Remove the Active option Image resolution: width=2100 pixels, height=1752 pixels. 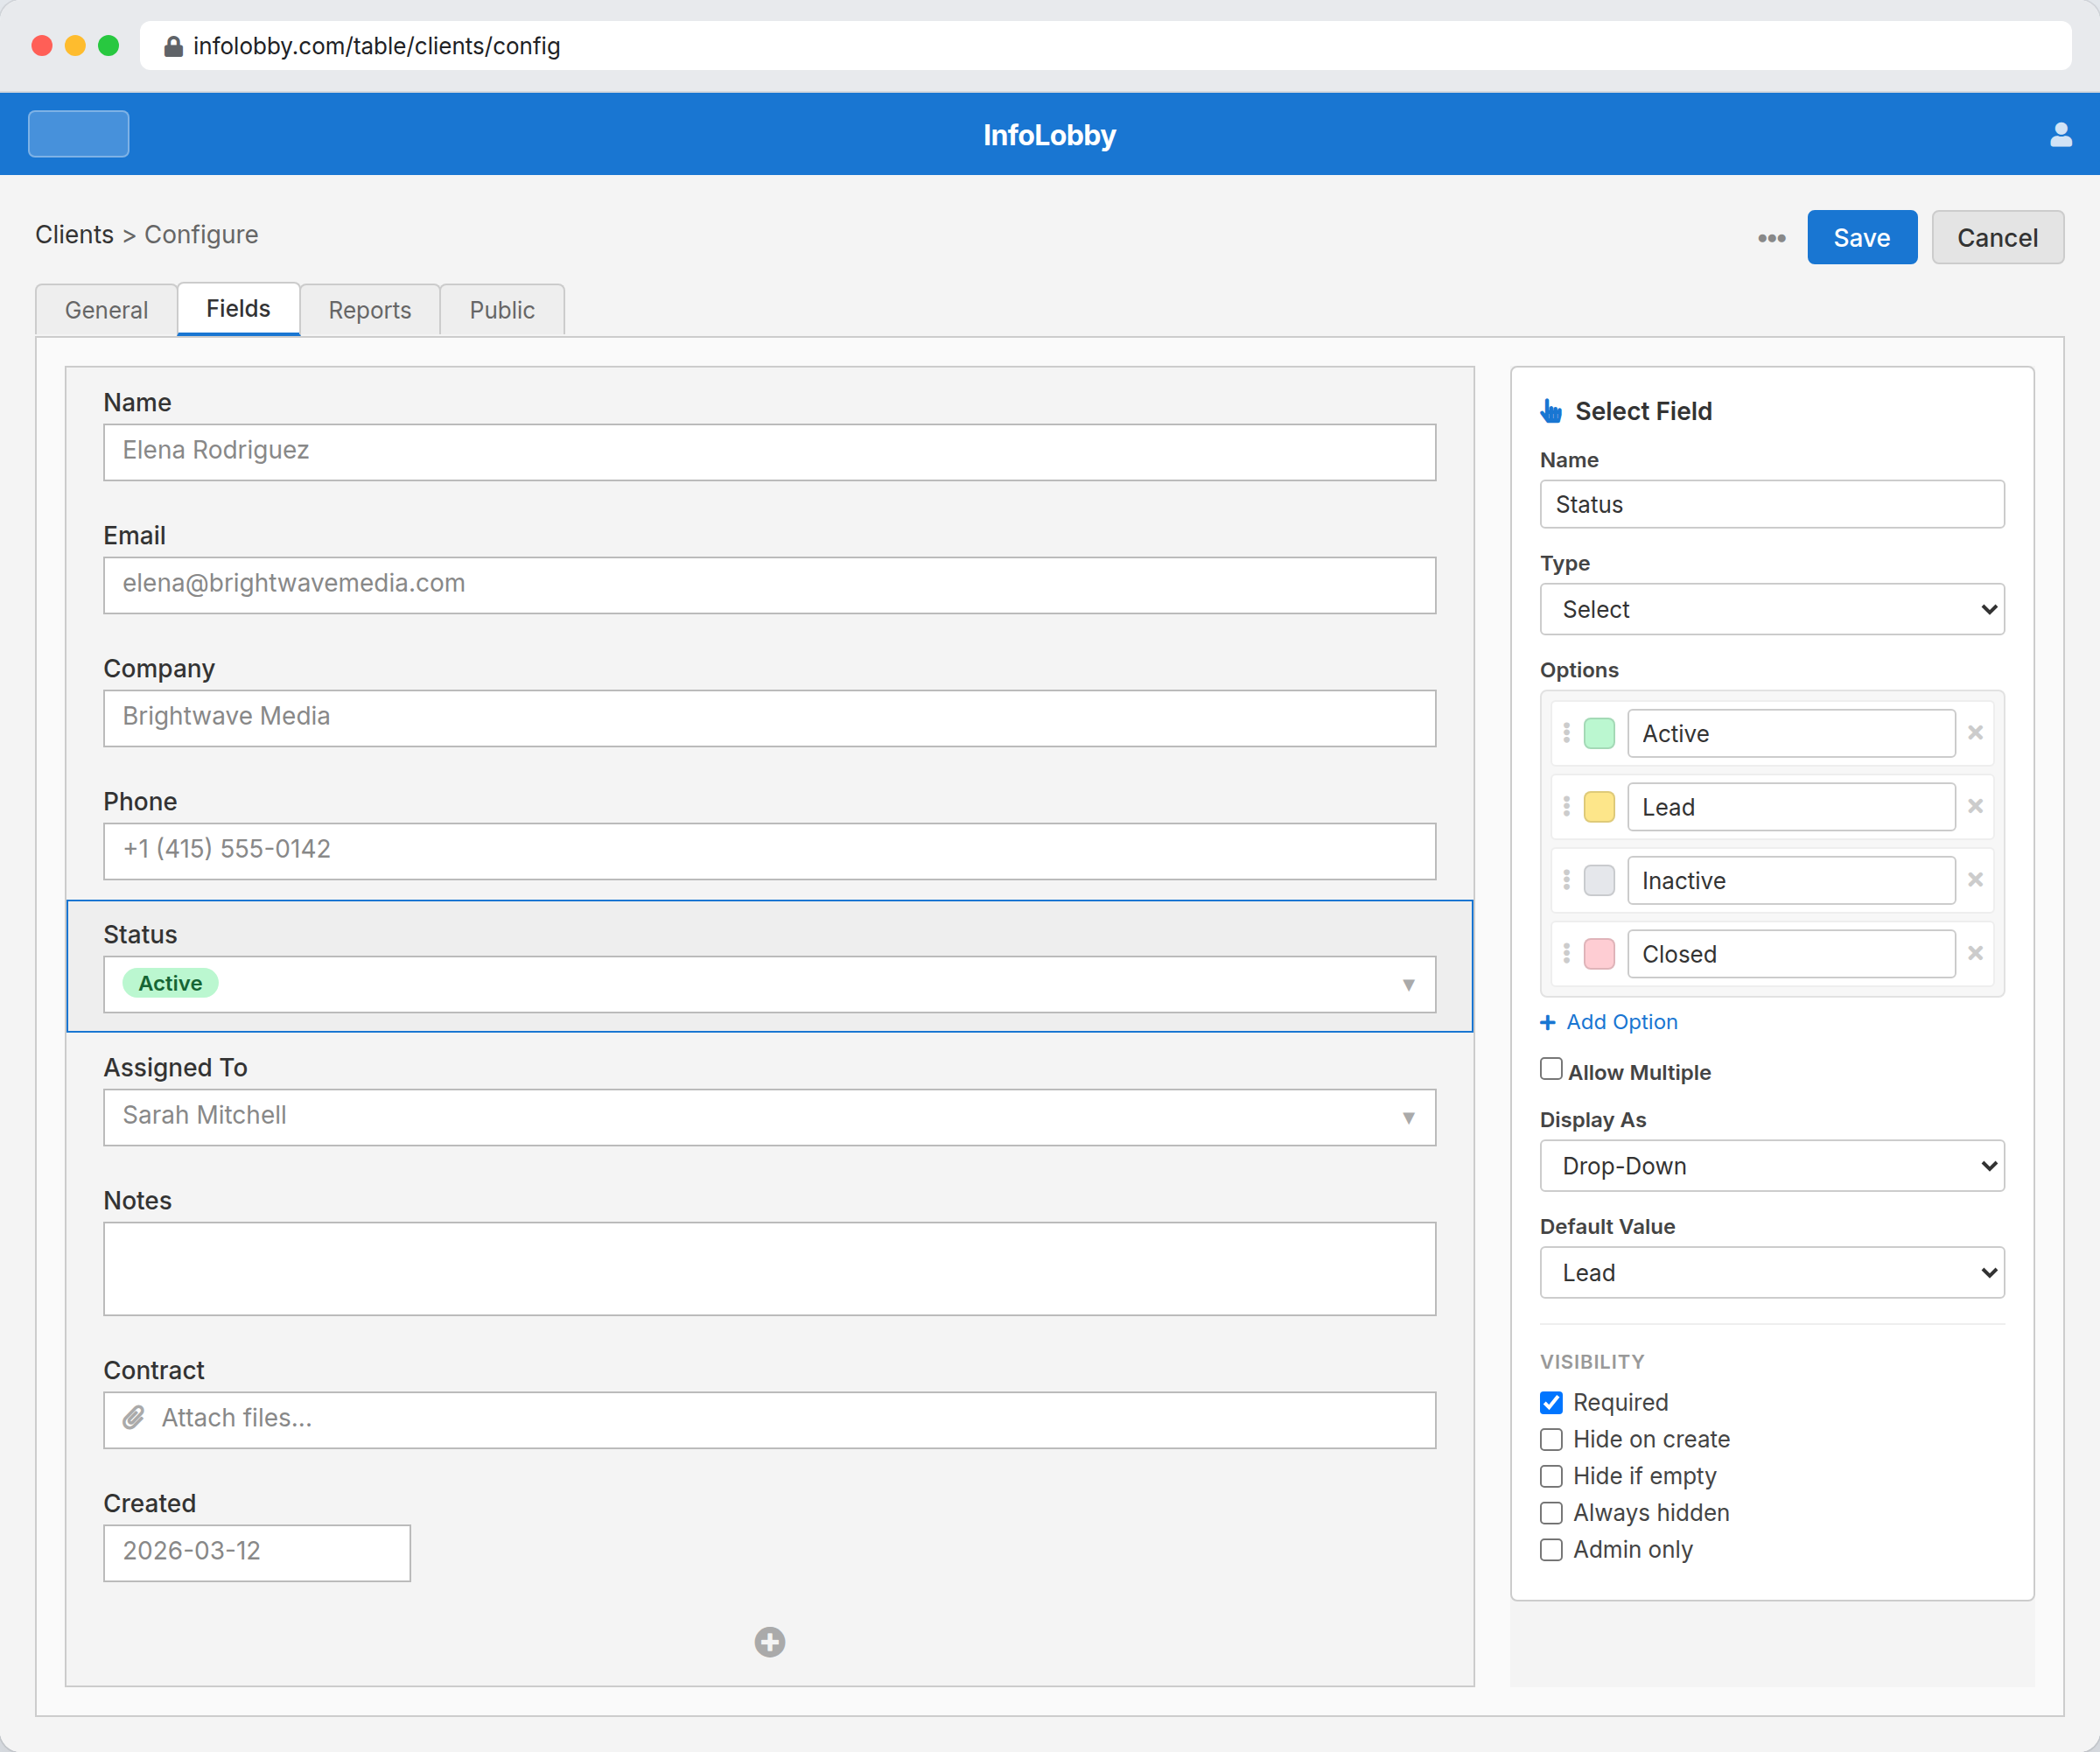point(1975,733)
